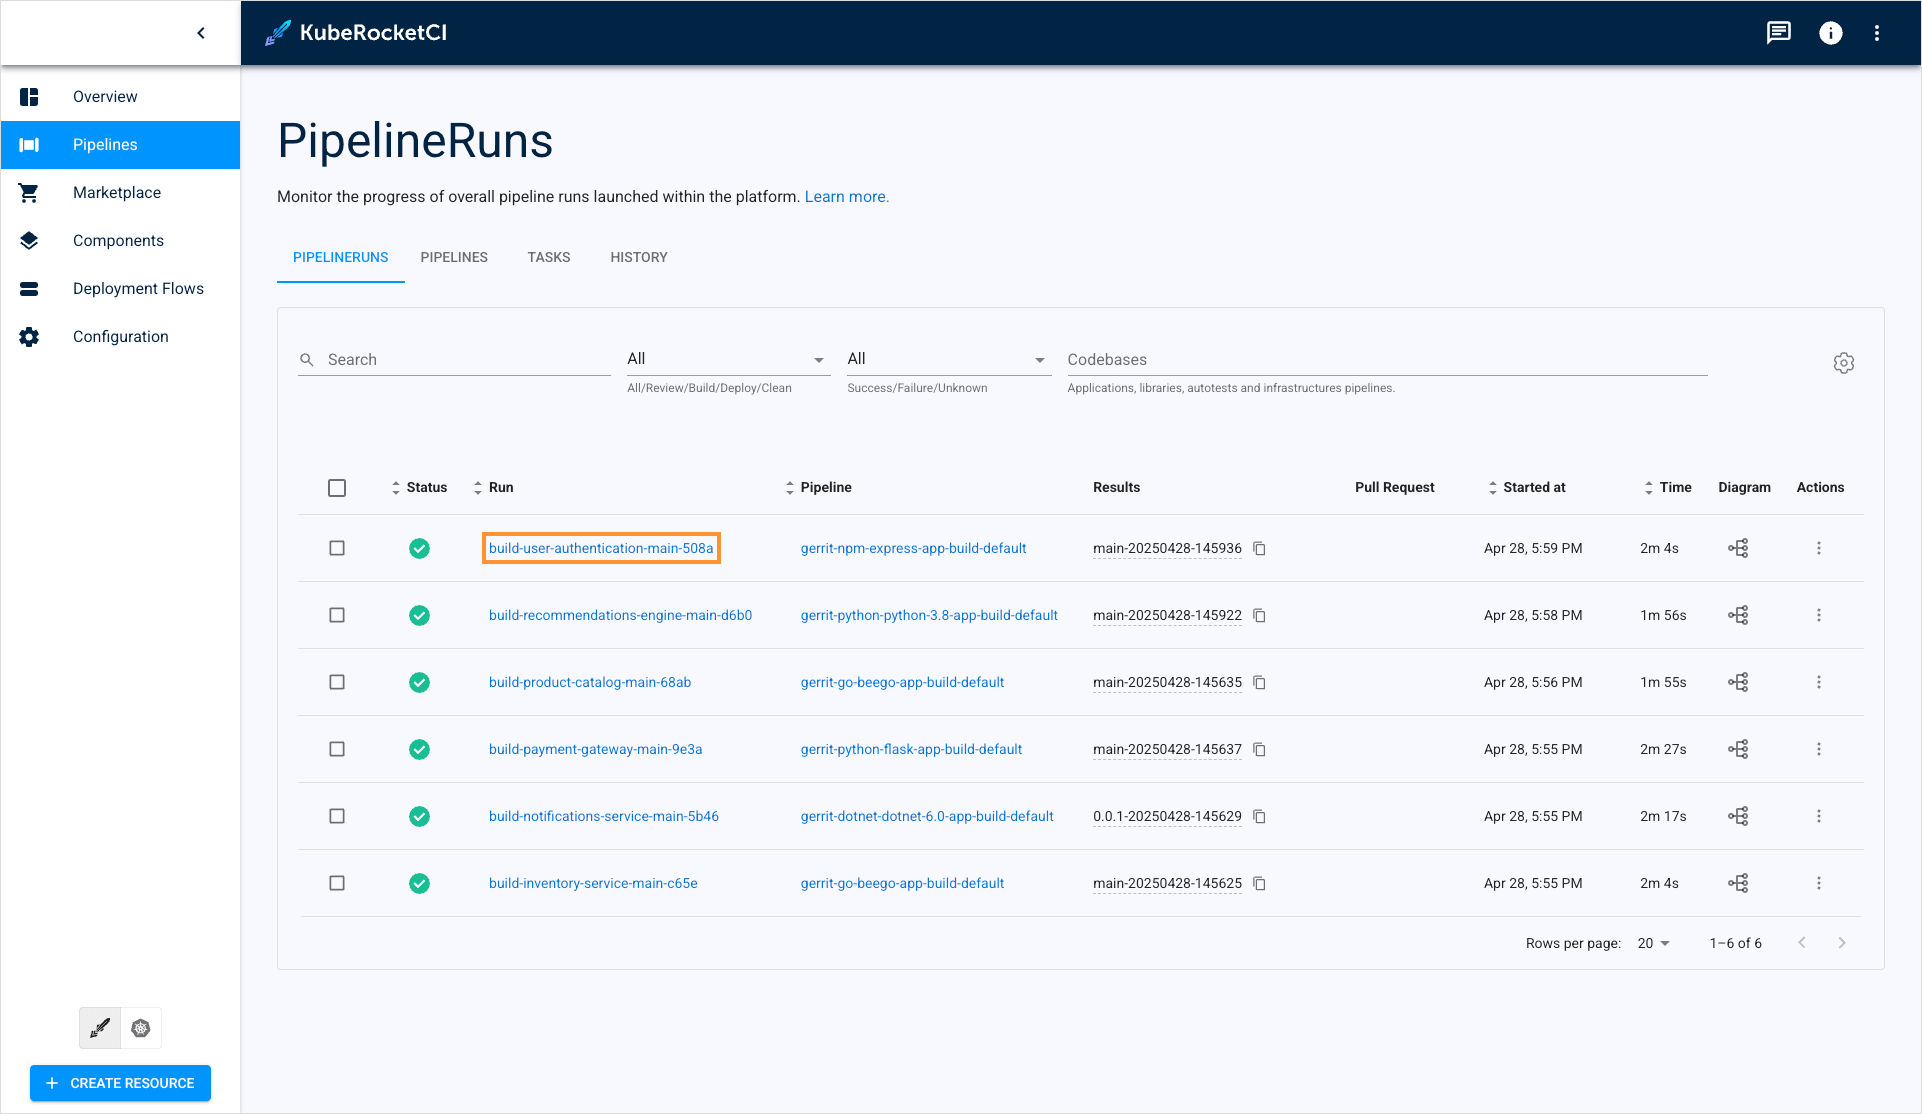
Task: Copy the main-20250428-145936 result value
Action: [x=1258, y=549]
